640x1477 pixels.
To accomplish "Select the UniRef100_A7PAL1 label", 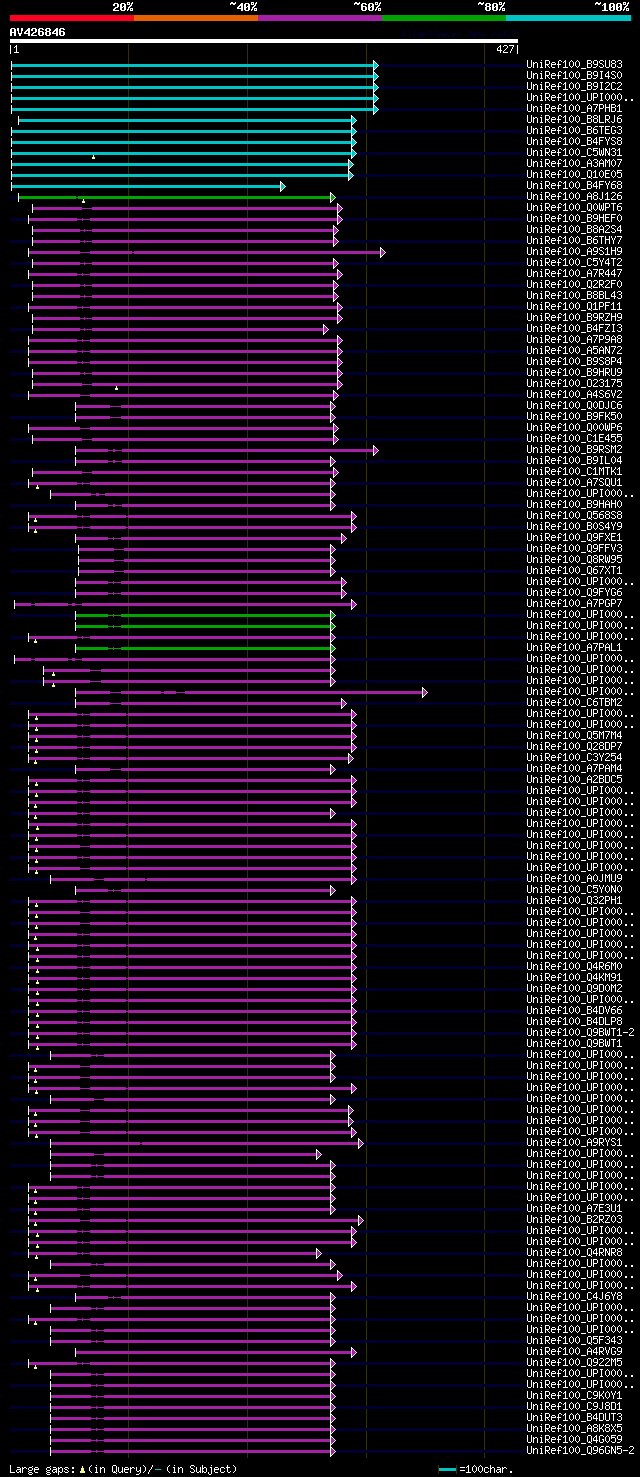I will click(x=574, y=648).
